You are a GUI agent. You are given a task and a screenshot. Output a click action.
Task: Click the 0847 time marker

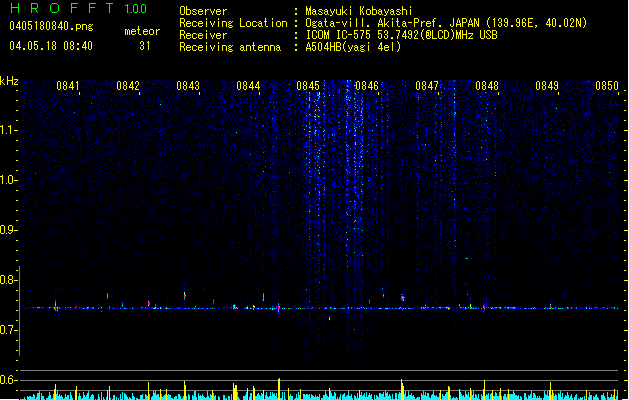(x=427, y=86)
